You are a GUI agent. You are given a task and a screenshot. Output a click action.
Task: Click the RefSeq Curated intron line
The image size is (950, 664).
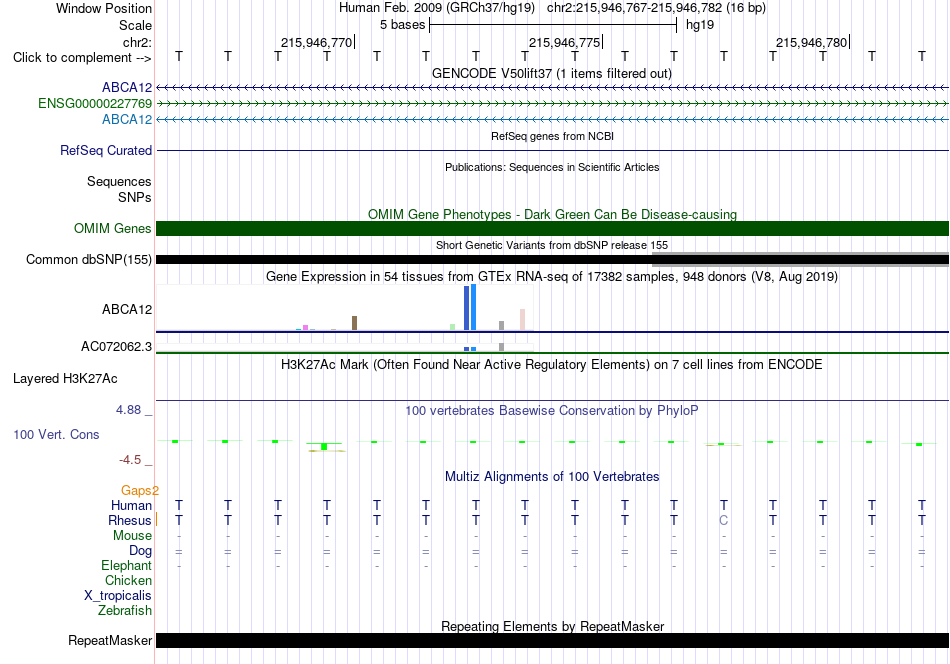coord(552,150)
